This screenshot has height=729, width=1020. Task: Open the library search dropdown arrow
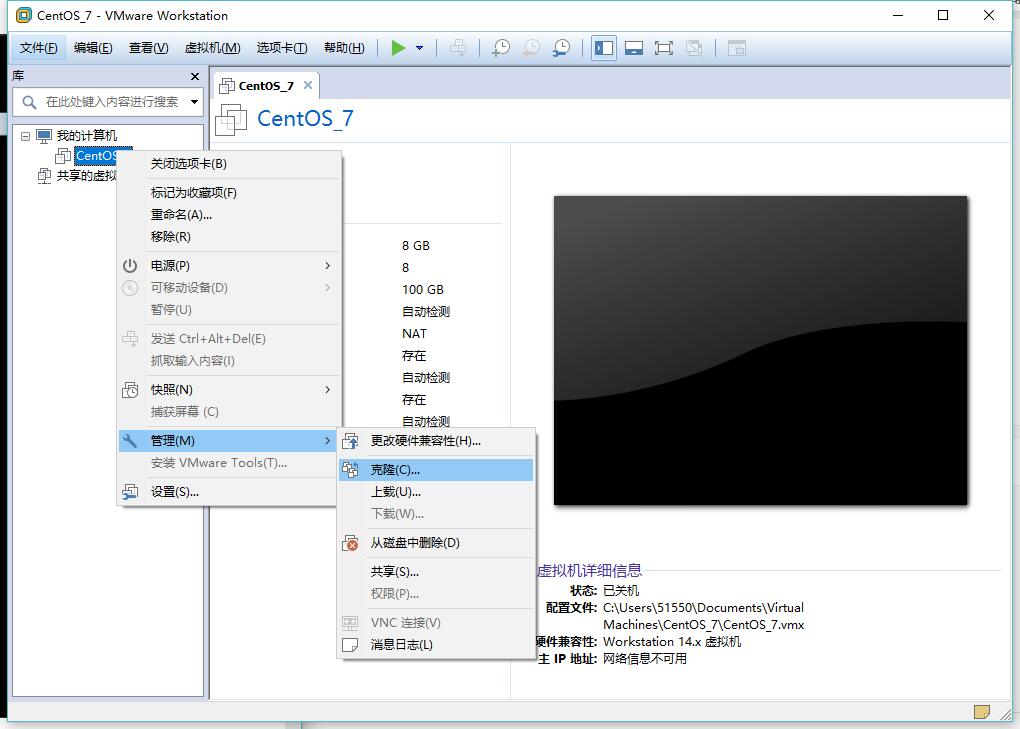(x=194, y=101)
